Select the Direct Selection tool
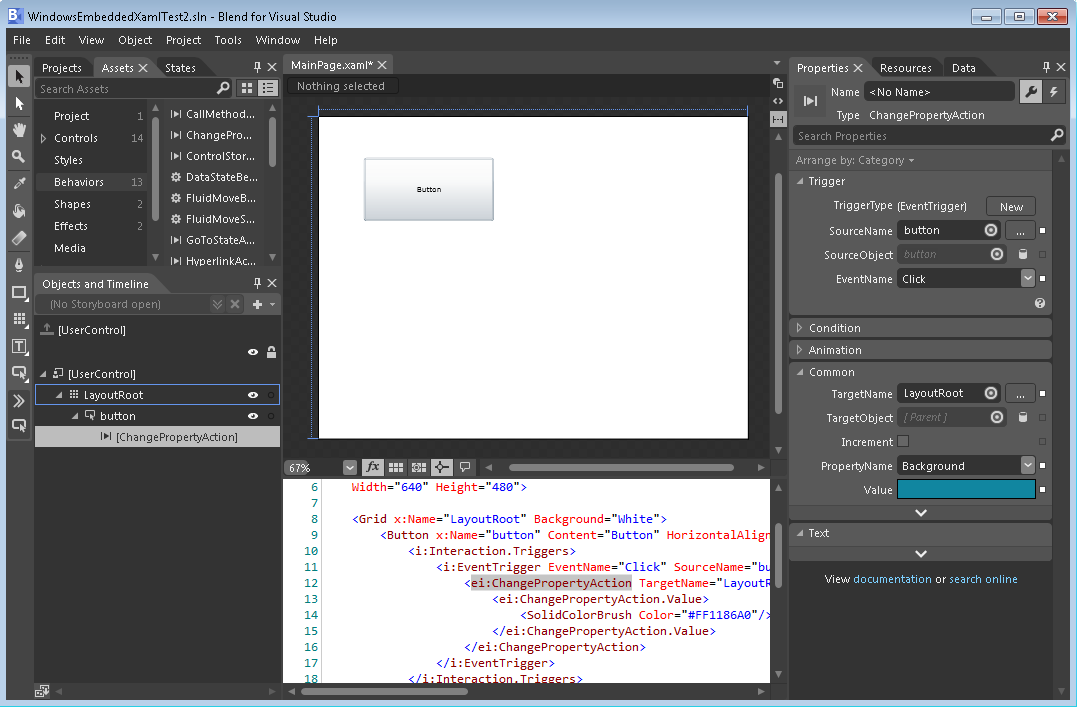This screenshot has height=707, width=1077. (x=19, y=104)
